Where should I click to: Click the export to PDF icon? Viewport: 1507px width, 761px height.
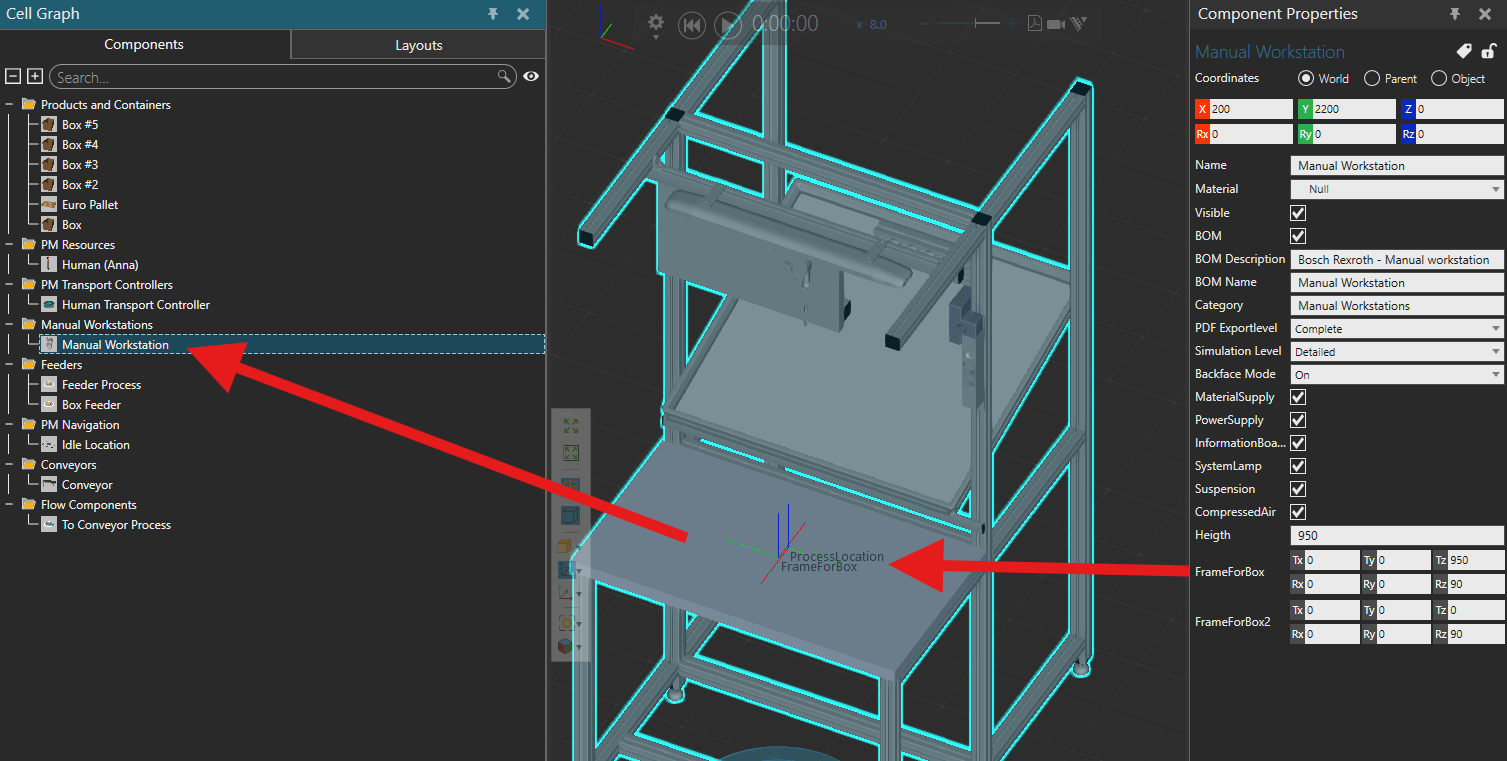(x=1035, y=24)
